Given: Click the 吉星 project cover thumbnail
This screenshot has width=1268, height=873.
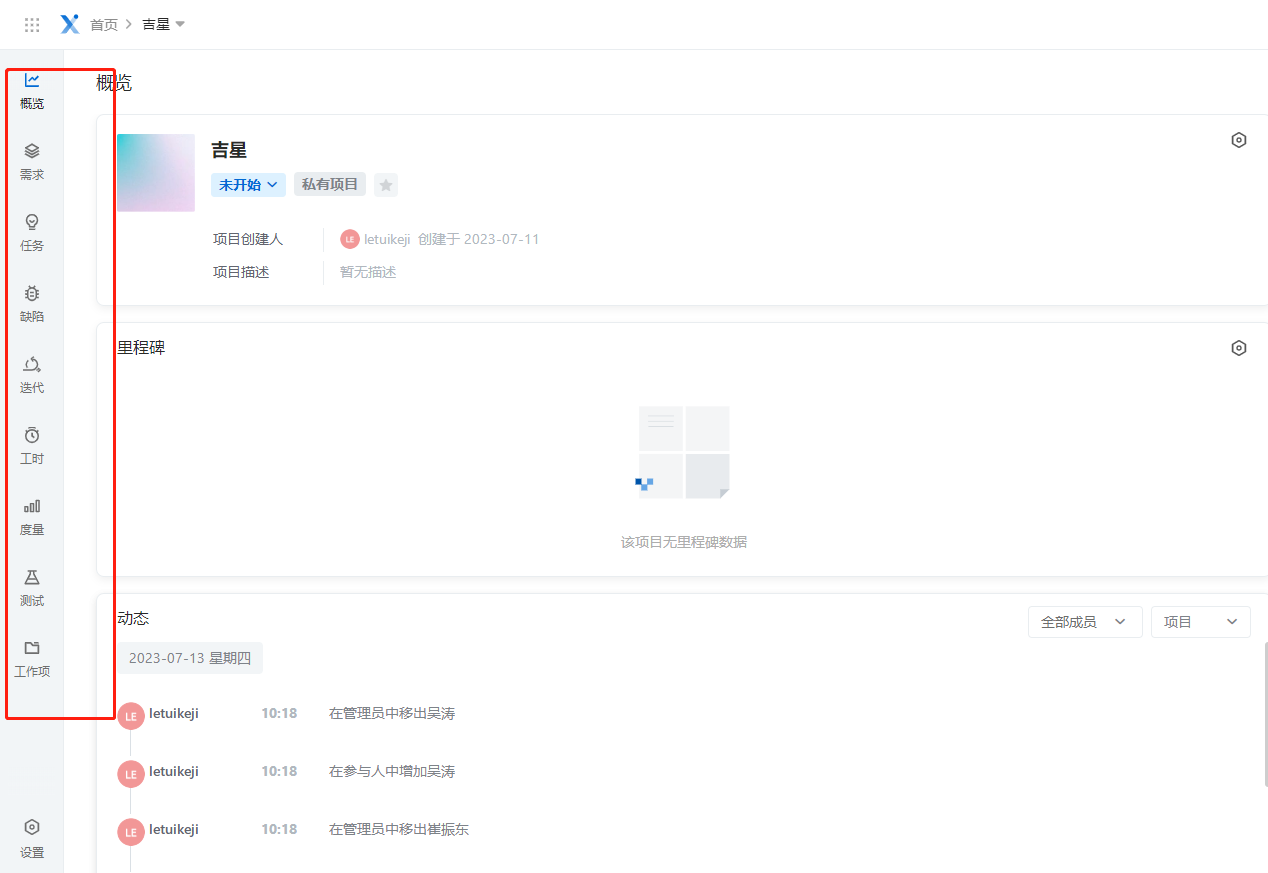Looking at the screenshot, I should coord(156,173).
